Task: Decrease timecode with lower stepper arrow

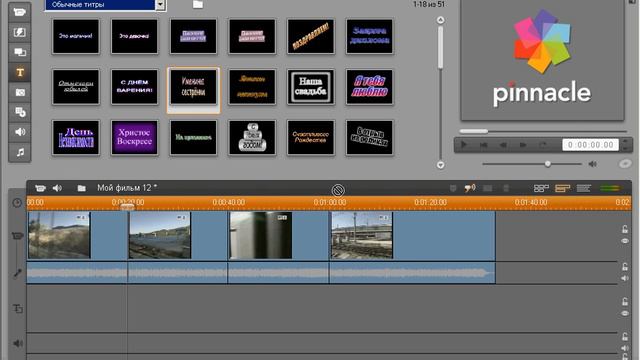Action: click(x=626, y=148)
